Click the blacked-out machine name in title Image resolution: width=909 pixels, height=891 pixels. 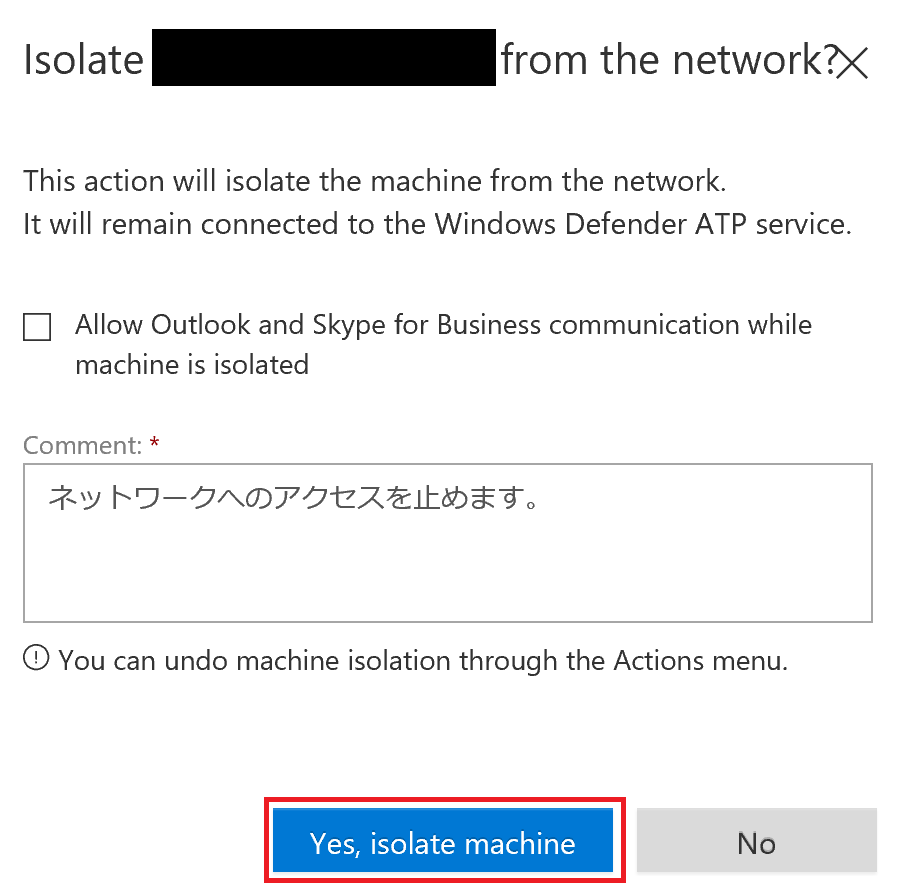[323, 57]
